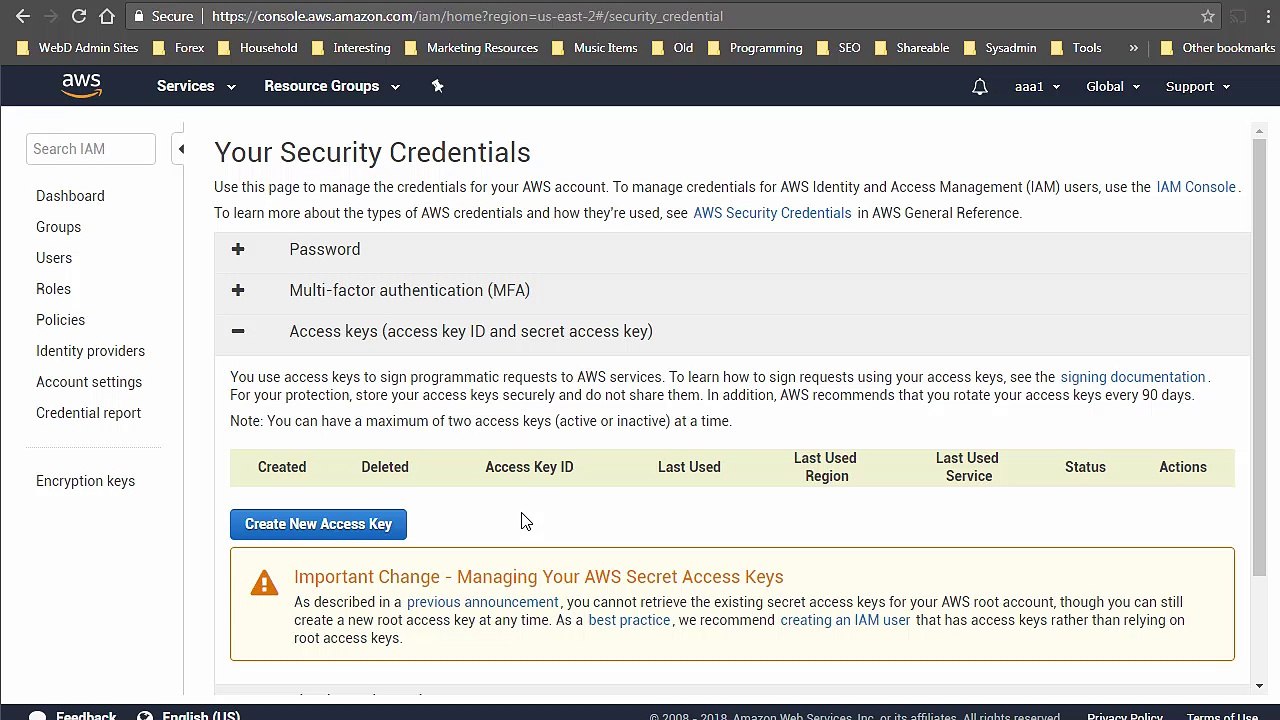The image size is (1280, 720).
Task: Open the signing documentation link
Action: pyautogui.click(x=1132, y=377)
